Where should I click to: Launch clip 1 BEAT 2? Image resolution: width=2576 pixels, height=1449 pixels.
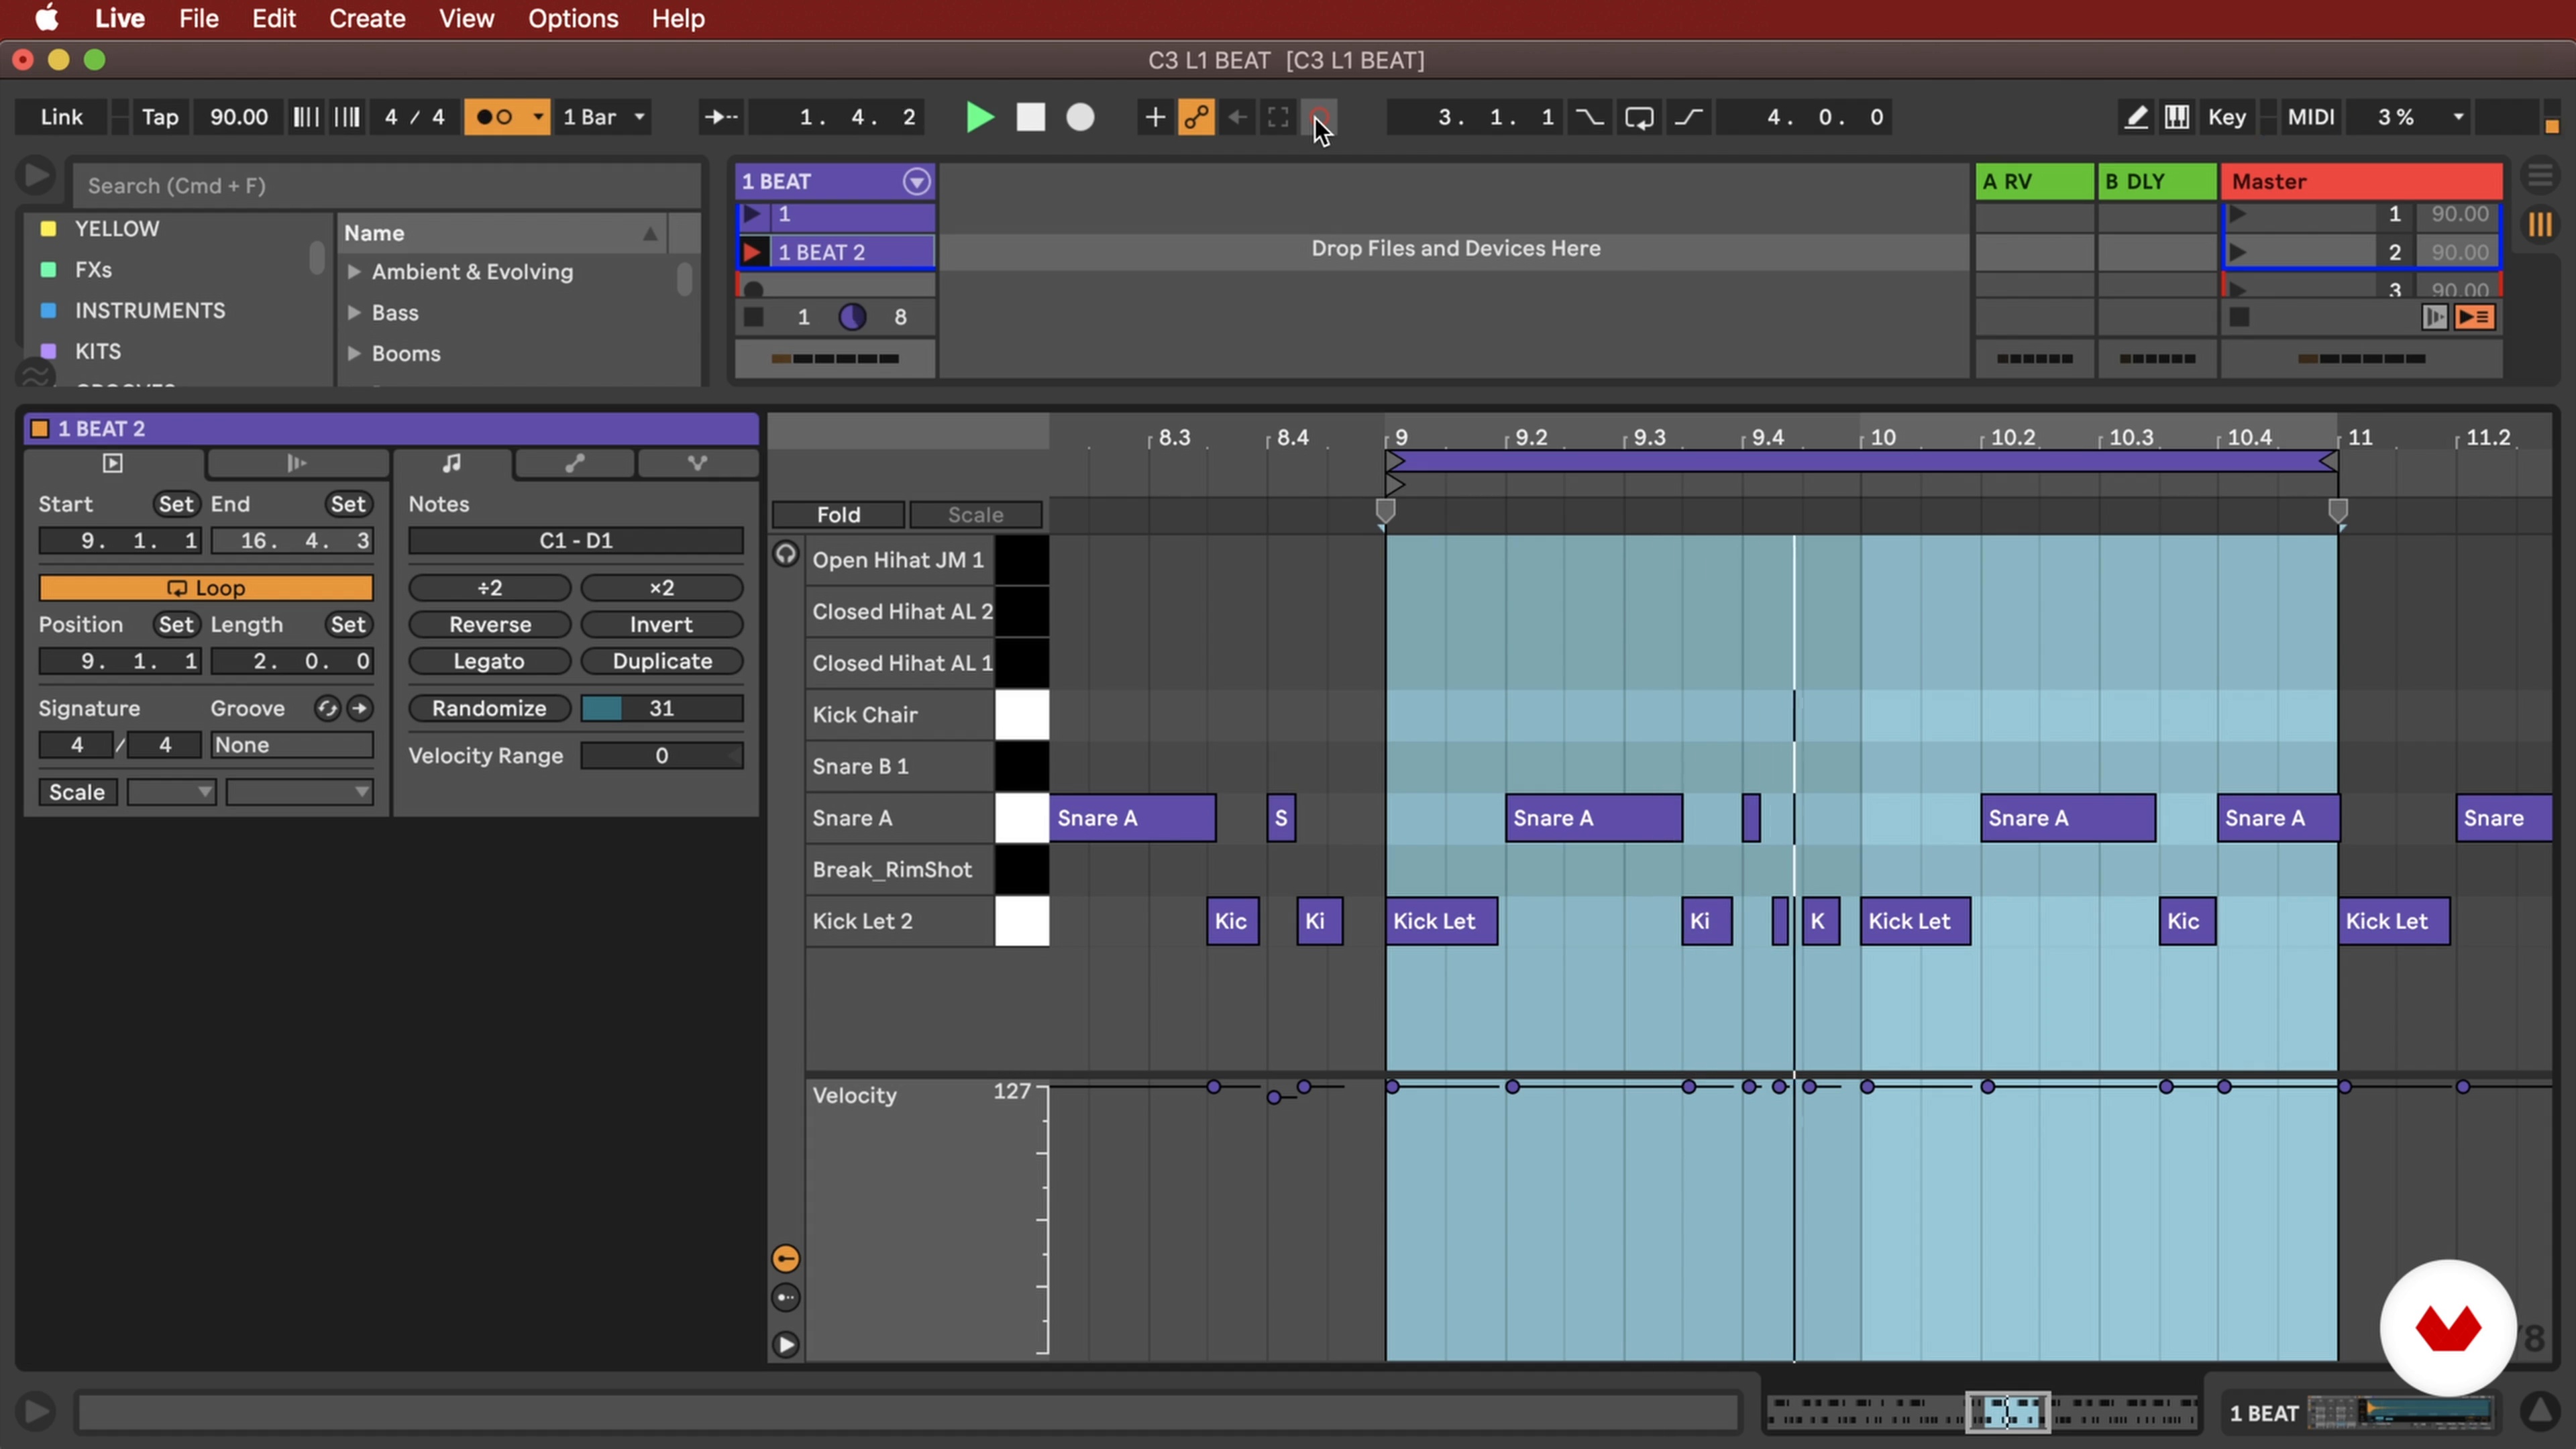click(x=753, y=252)
